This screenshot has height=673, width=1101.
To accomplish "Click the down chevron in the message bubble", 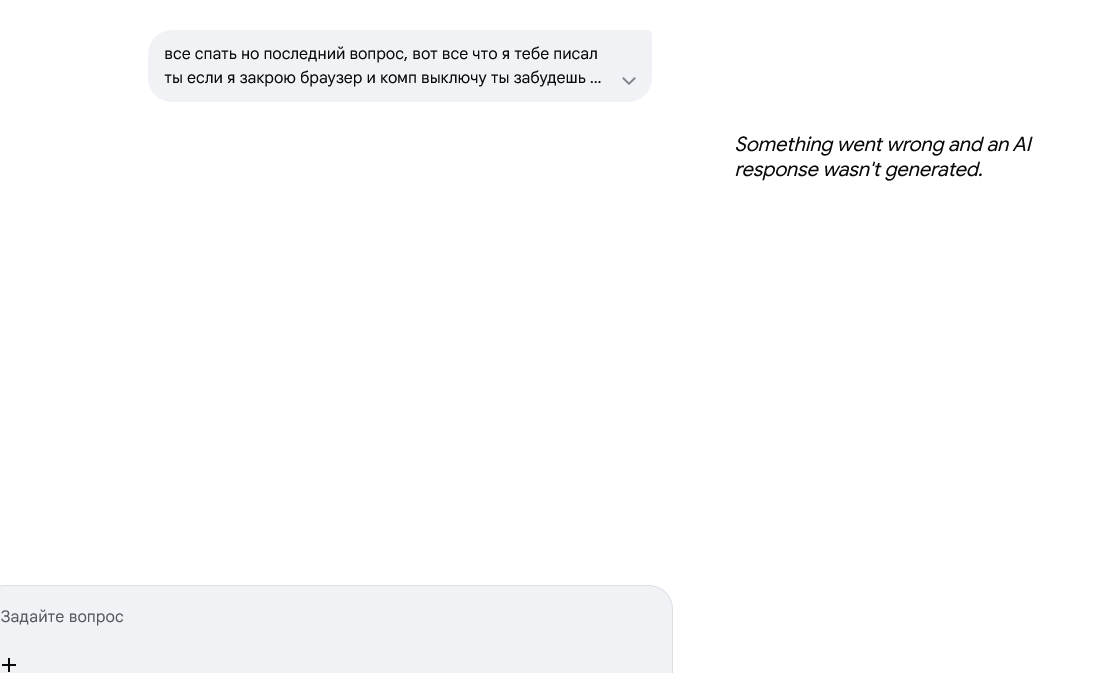I will [x=628, y=81].
